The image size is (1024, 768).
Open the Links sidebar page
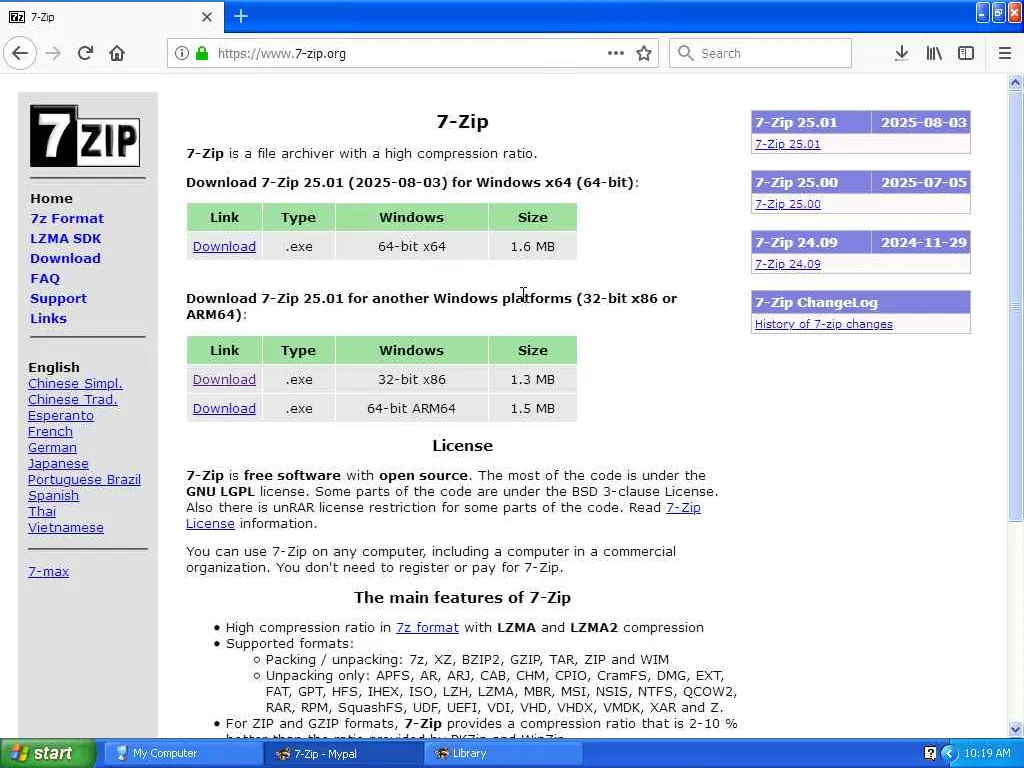point(48,319)
